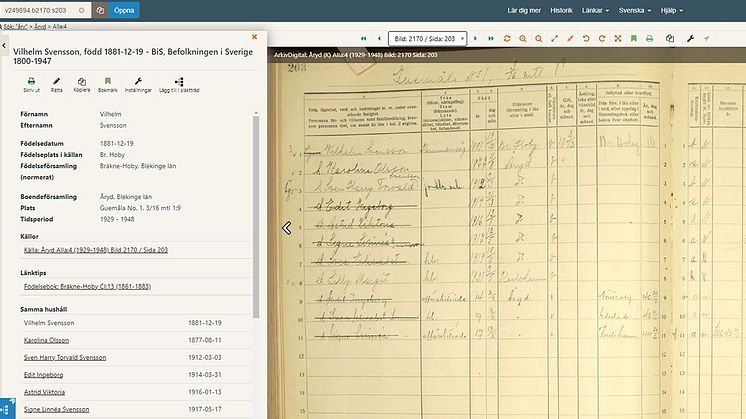Viewport: 746px width, 419px height.
Task: Click Lägg till i släktträd icon
Action: pos(178,83)
